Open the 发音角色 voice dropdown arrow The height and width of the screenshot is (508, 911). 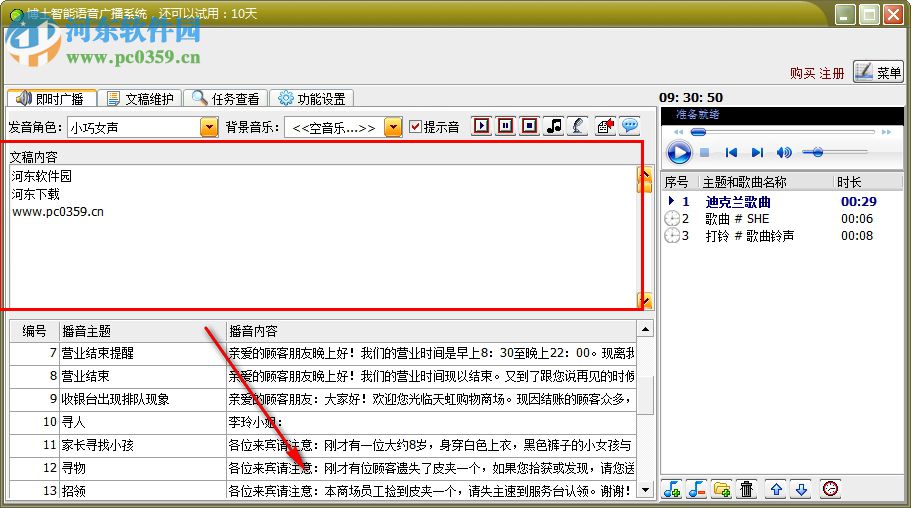point(209,127)
